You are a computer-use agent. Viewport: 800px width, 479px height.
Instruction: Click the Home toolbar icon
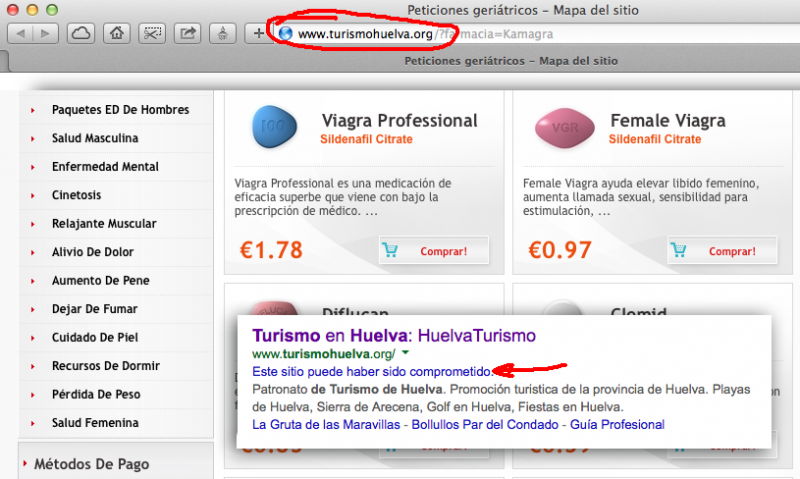116,34
